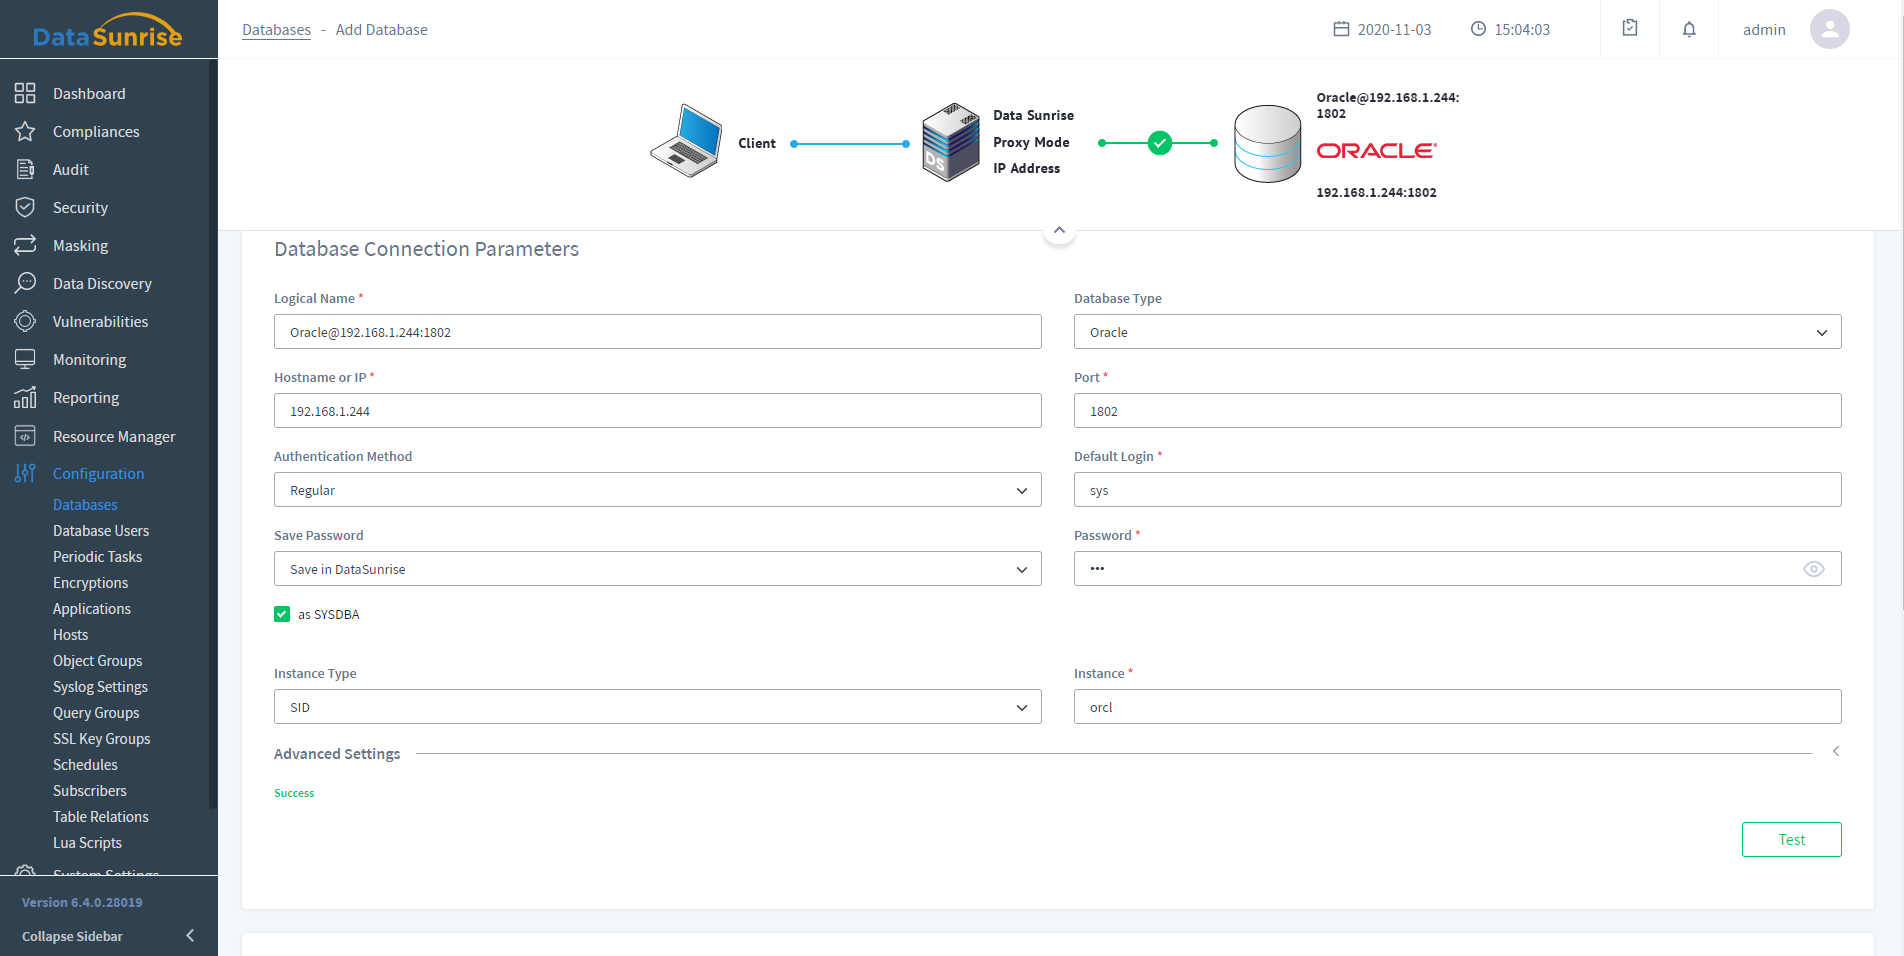Open the notifications bell icon
The height and width of the screenshot is (956, 1904).
[1689, 29]
